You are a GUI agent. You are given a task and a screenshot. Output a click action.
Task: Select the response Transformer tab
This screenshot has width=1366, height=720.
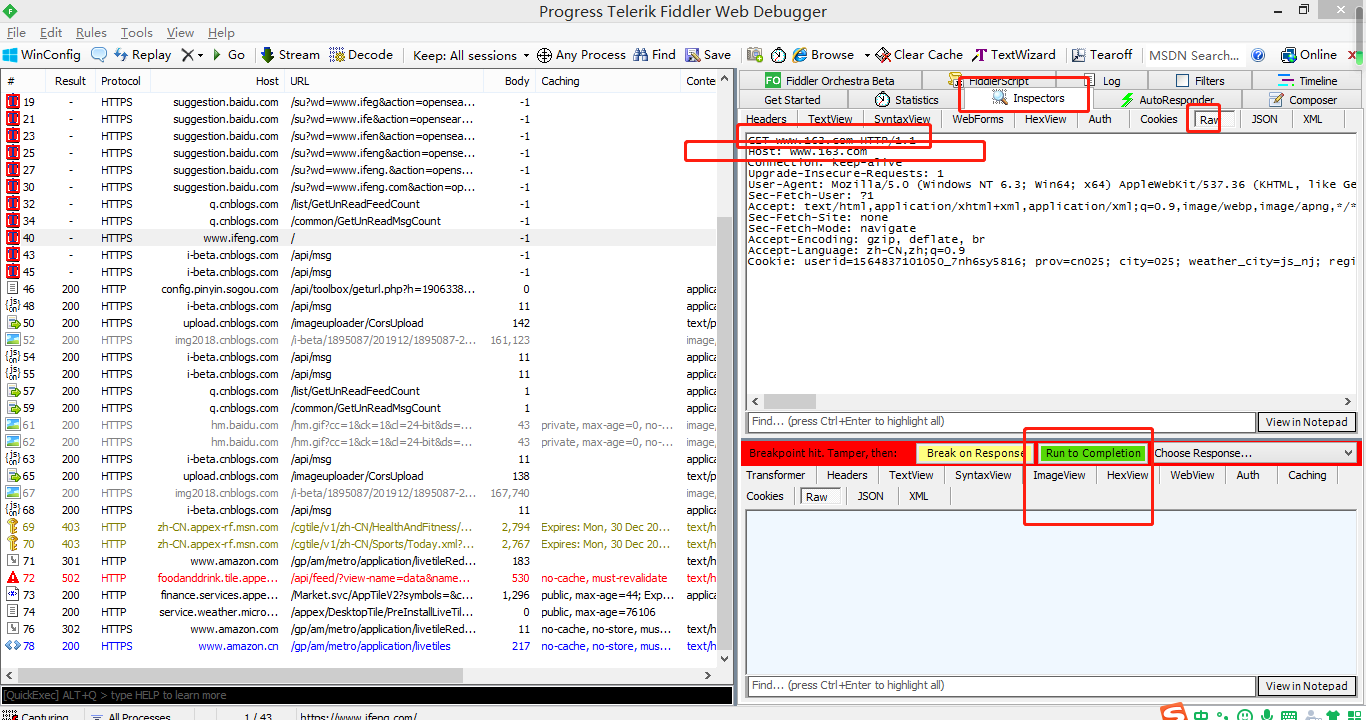click(x=776, y=475)
